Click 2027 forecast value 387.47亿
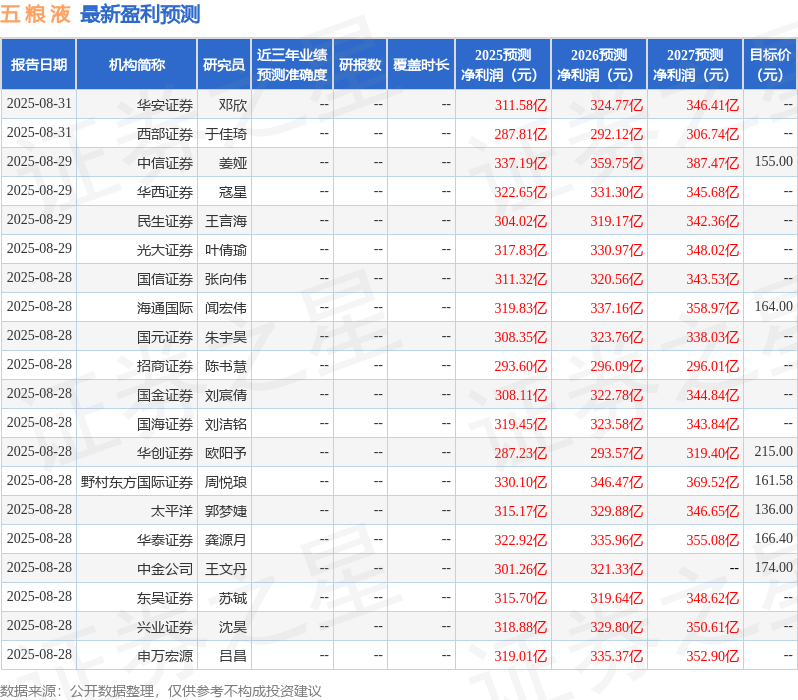798x700 pixels. point(712,163)
